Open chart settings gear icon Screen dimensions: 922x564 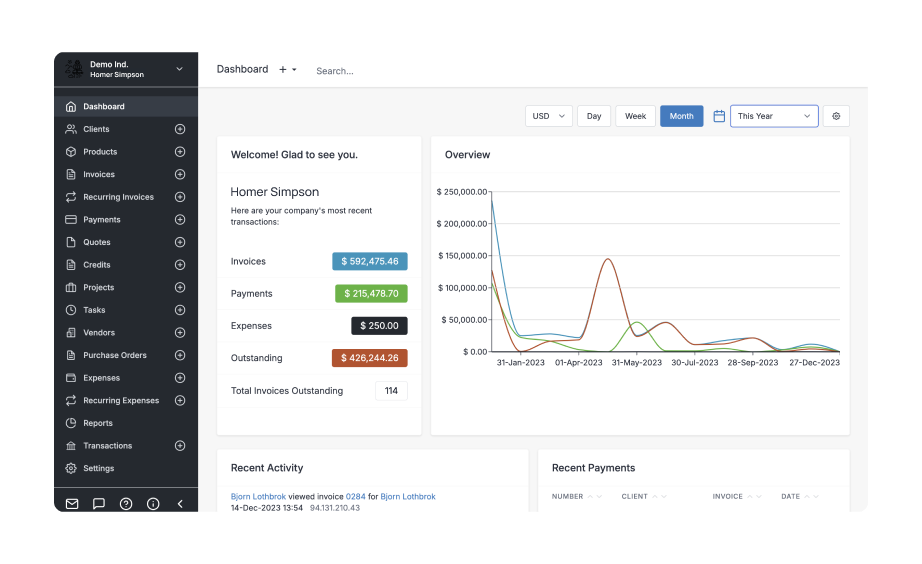point(836,116)
